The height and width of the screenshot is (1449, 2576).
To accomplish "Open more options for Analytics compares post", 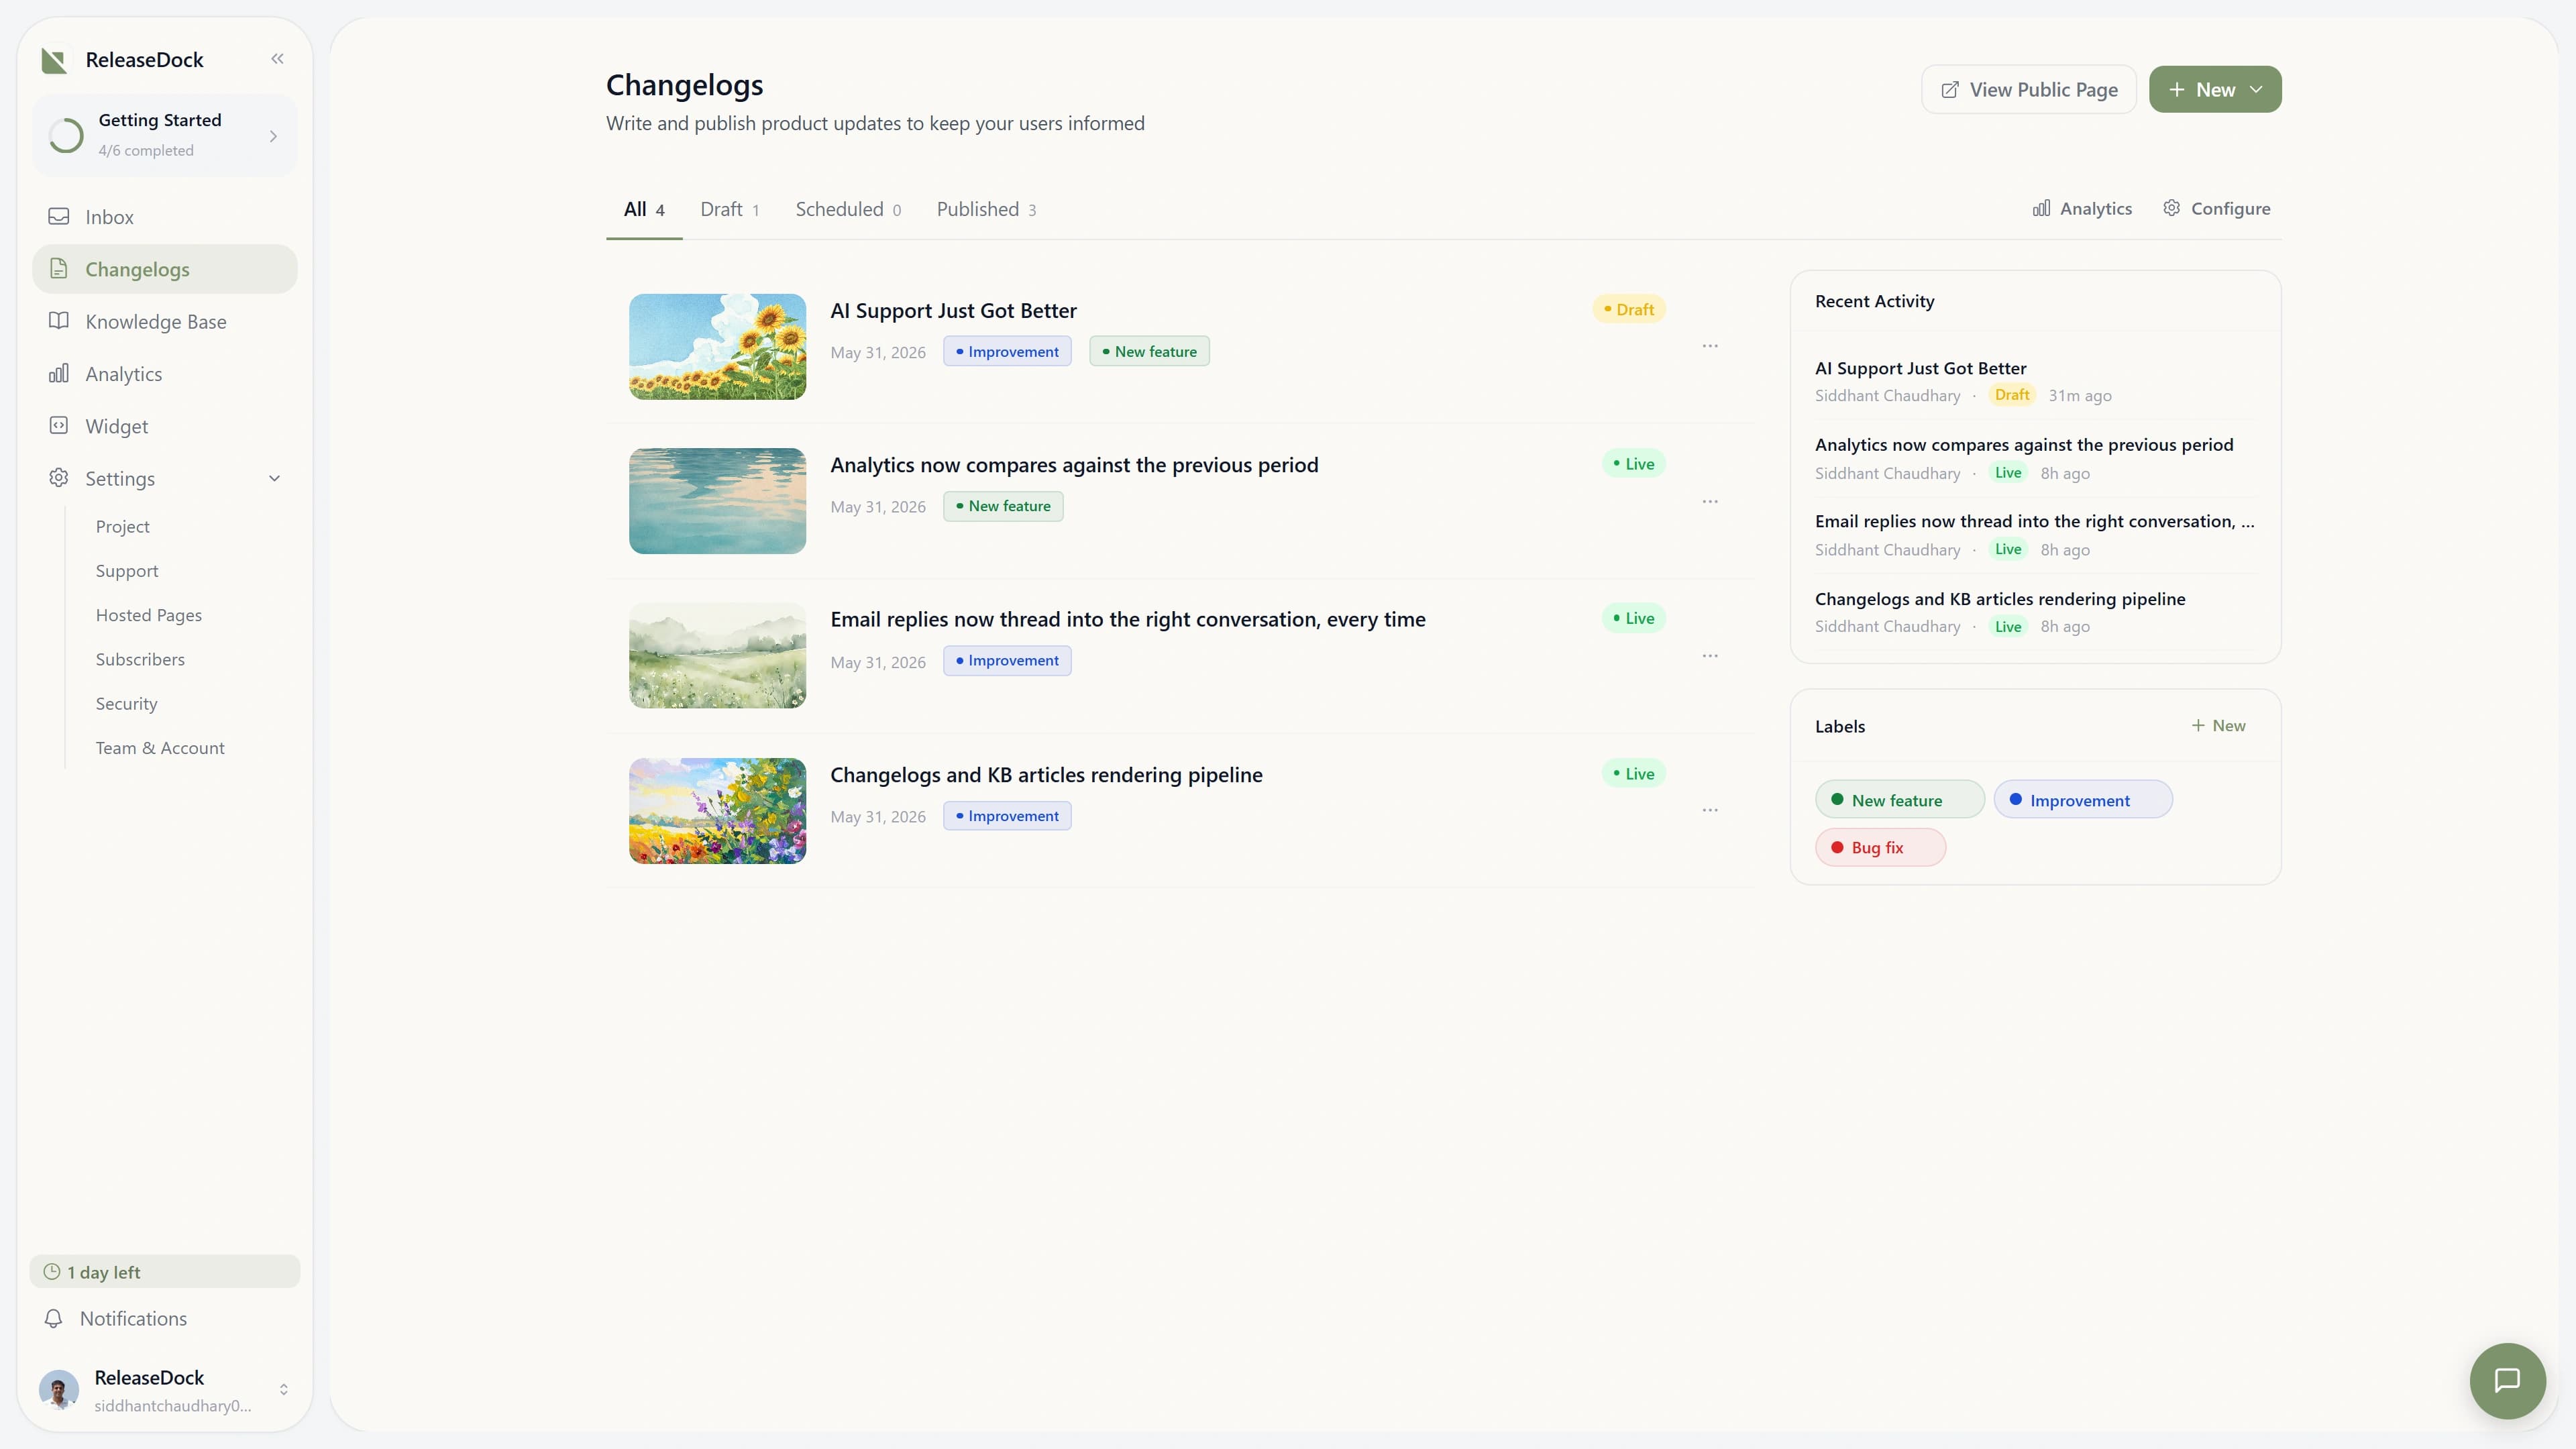I will (x=1710, y=501).
